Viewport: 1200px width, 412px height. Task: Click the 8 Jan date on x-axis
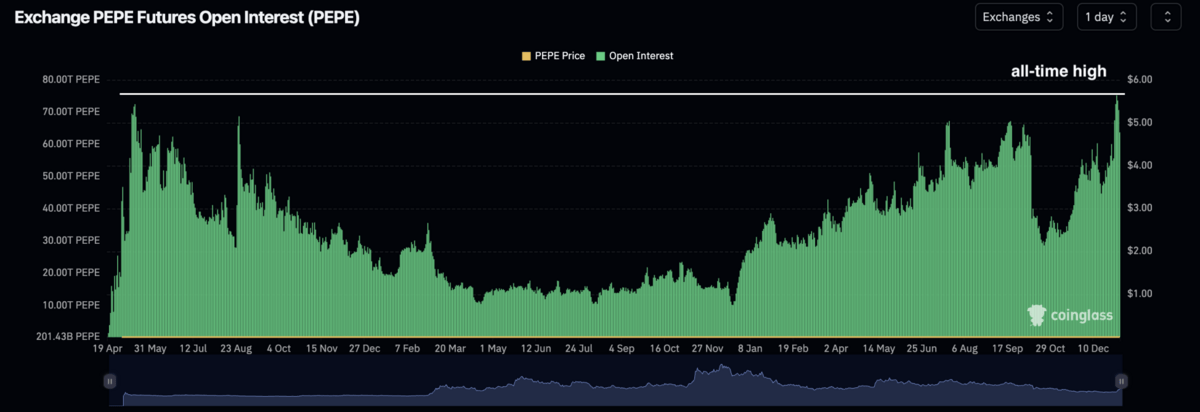(751, 349)
